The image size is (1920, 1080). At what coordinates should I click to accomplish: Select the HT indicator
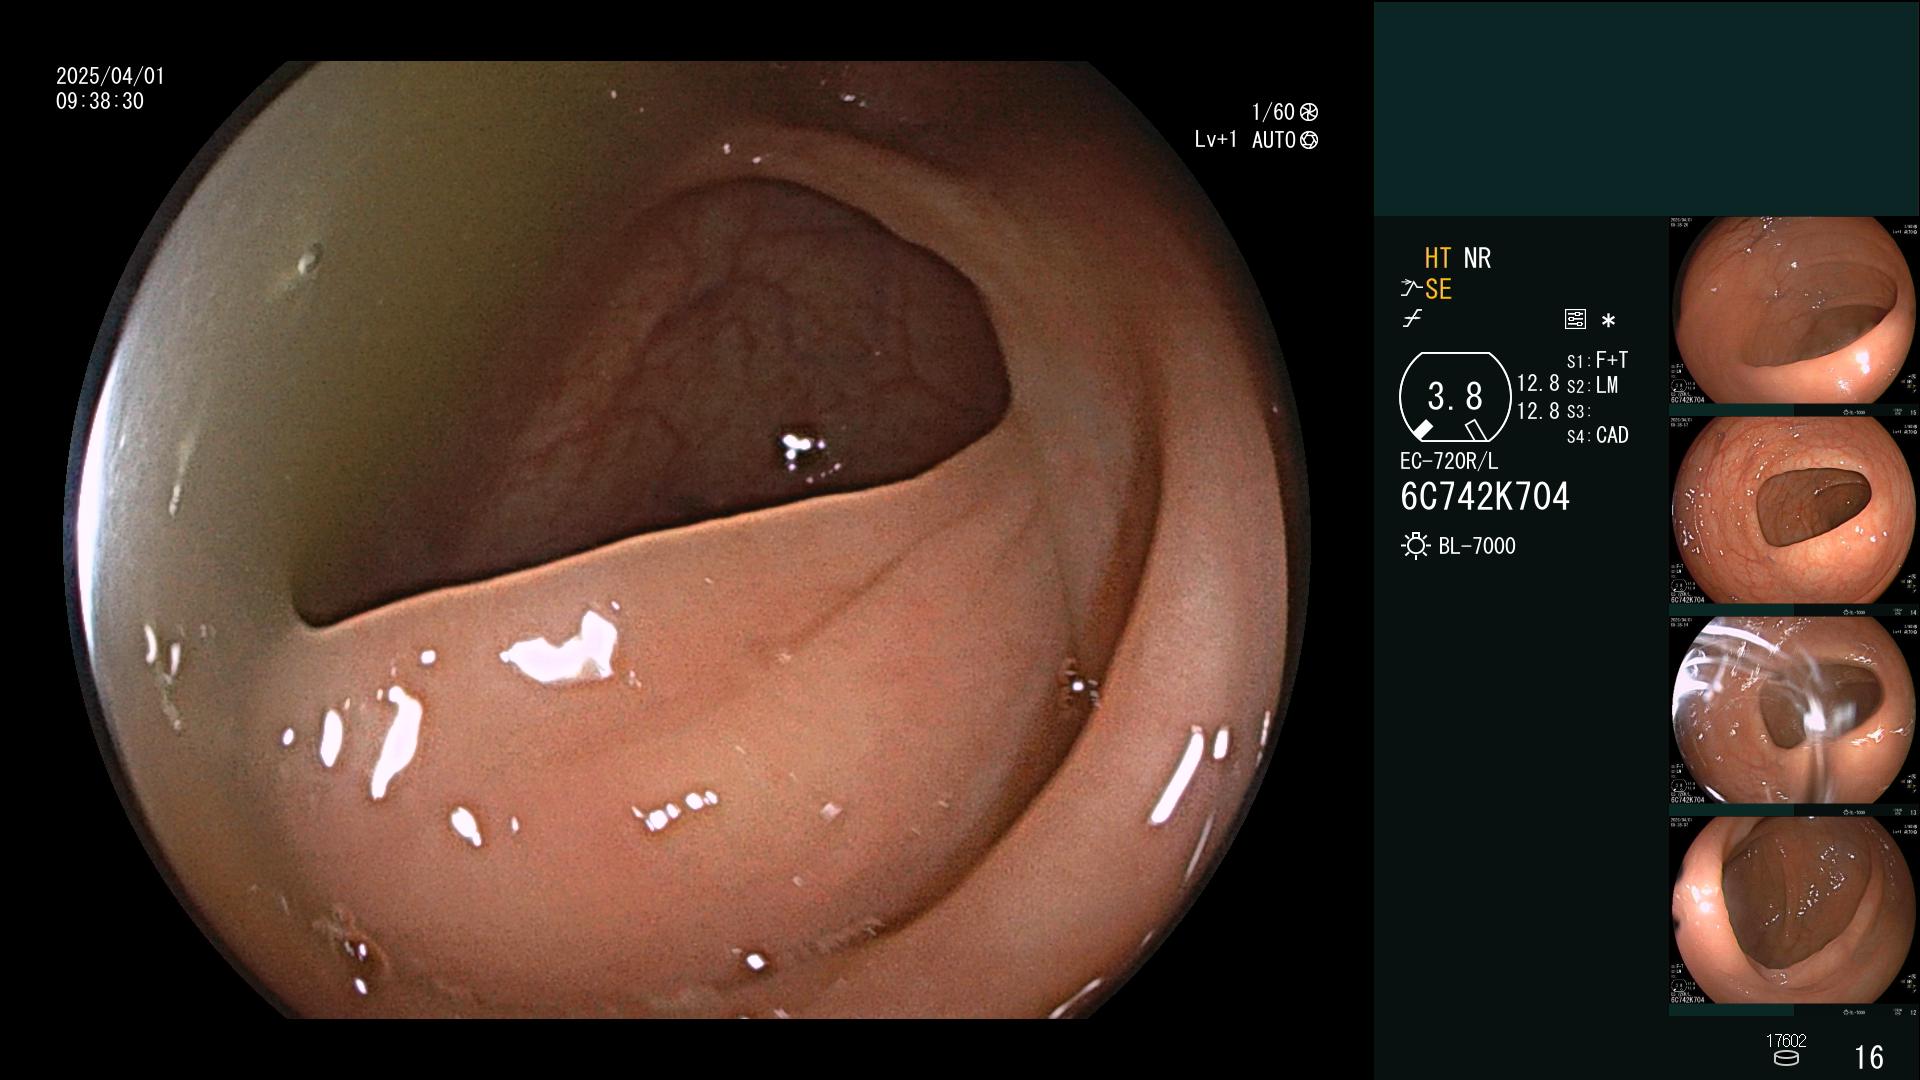coord(1437,258)
